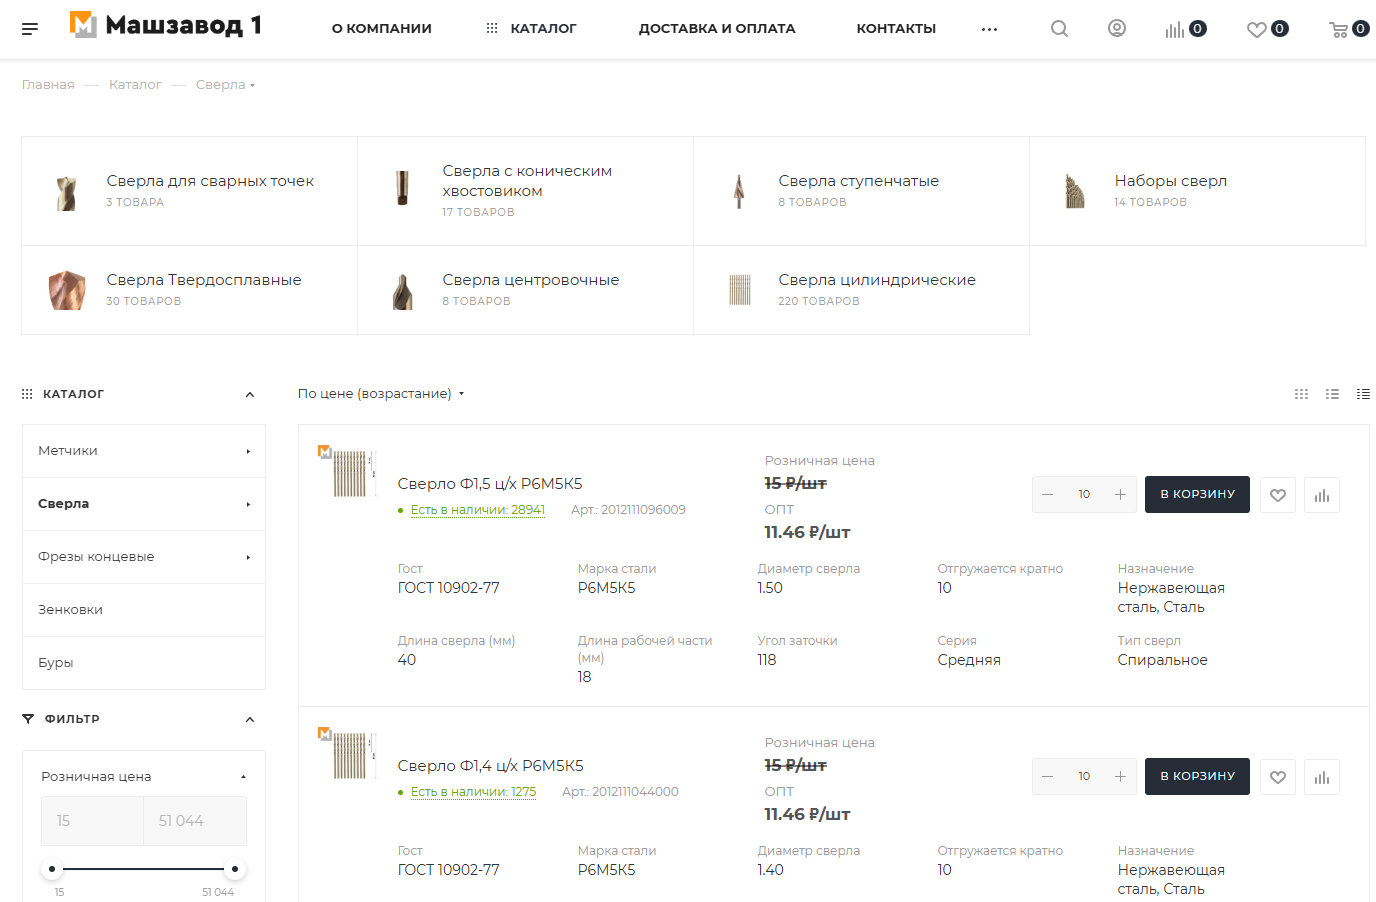Open the shopping cart icon
The height and width of the screenshot is (902, 1376).
coord(1339,30)
